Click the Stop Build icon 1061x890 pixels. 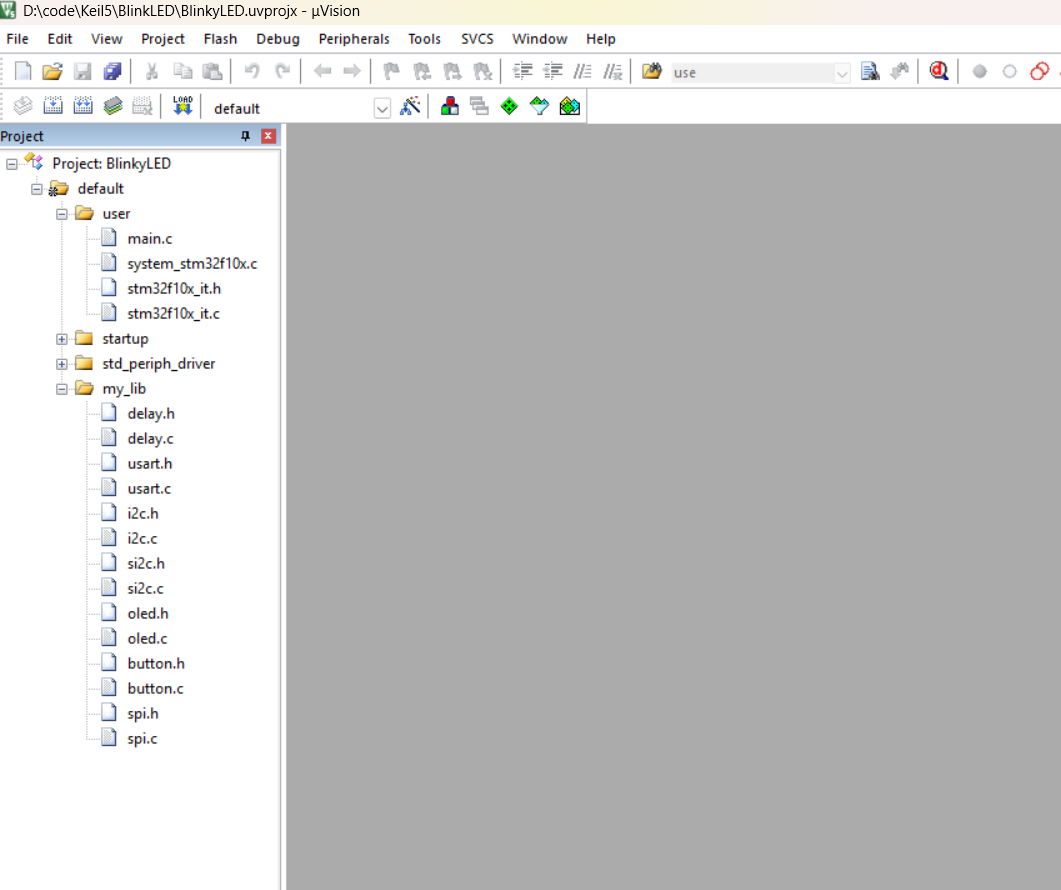(x=142, y=106)
